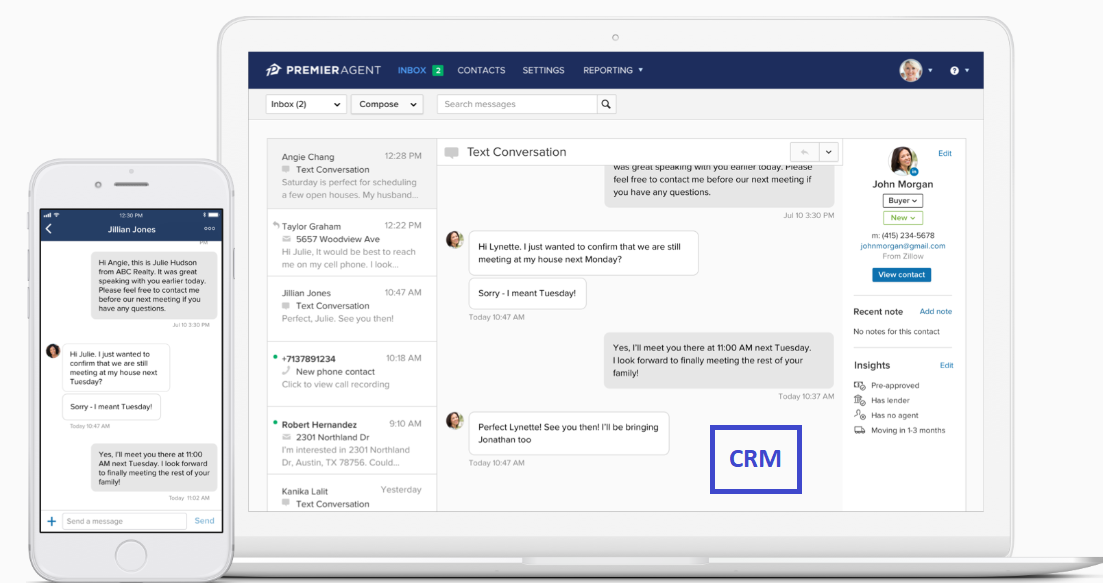1103x583 pixels.
Task: Click the Pre-approved insight icon
Action: [860, 385]
